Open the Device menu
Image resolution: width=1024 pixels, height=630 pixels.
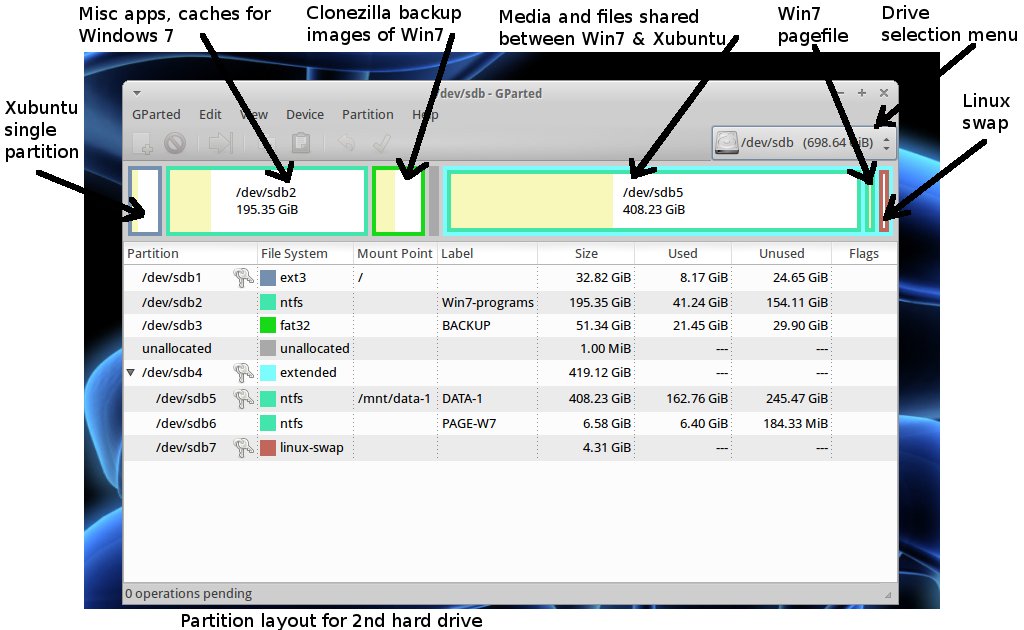[x=305, y=114]
